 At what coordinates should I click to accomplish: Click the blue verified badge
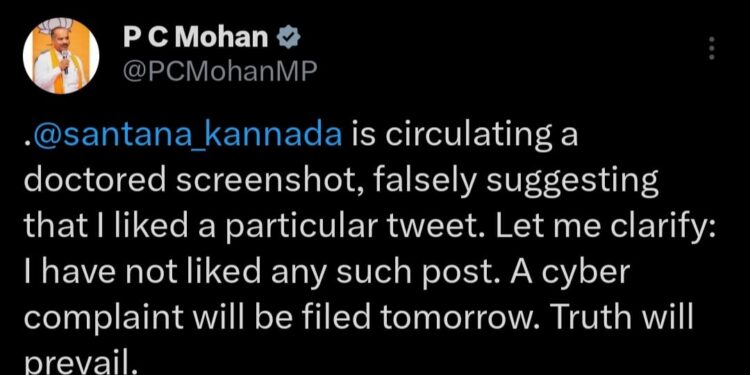click(290, 38)
